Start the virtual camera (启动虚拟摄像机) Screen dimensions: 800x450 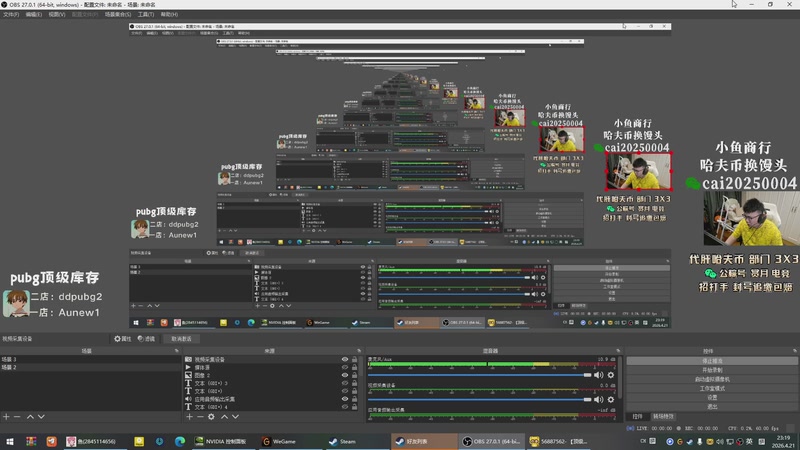pos(712,380)
